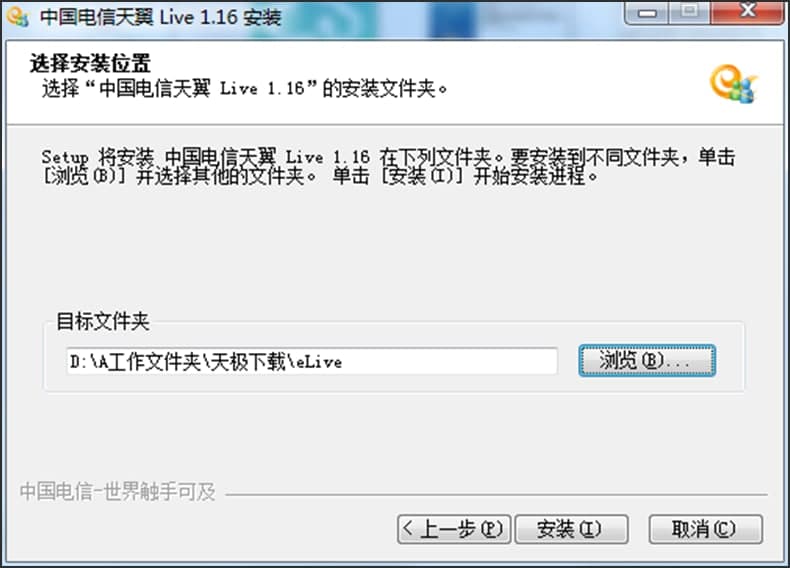Click the separator line beside the branding text
The image size is (790, 568).
[496, 494]
